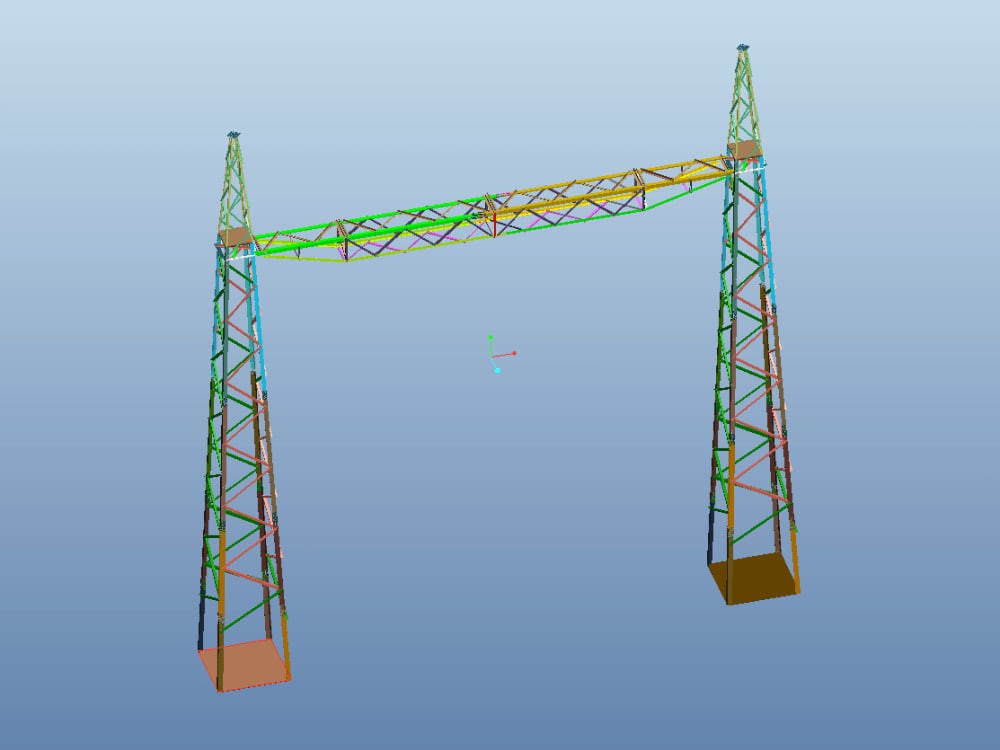Select the brown junction block on right tower
This screenshot has width=1000, height=750.
(x=744, y=150)
